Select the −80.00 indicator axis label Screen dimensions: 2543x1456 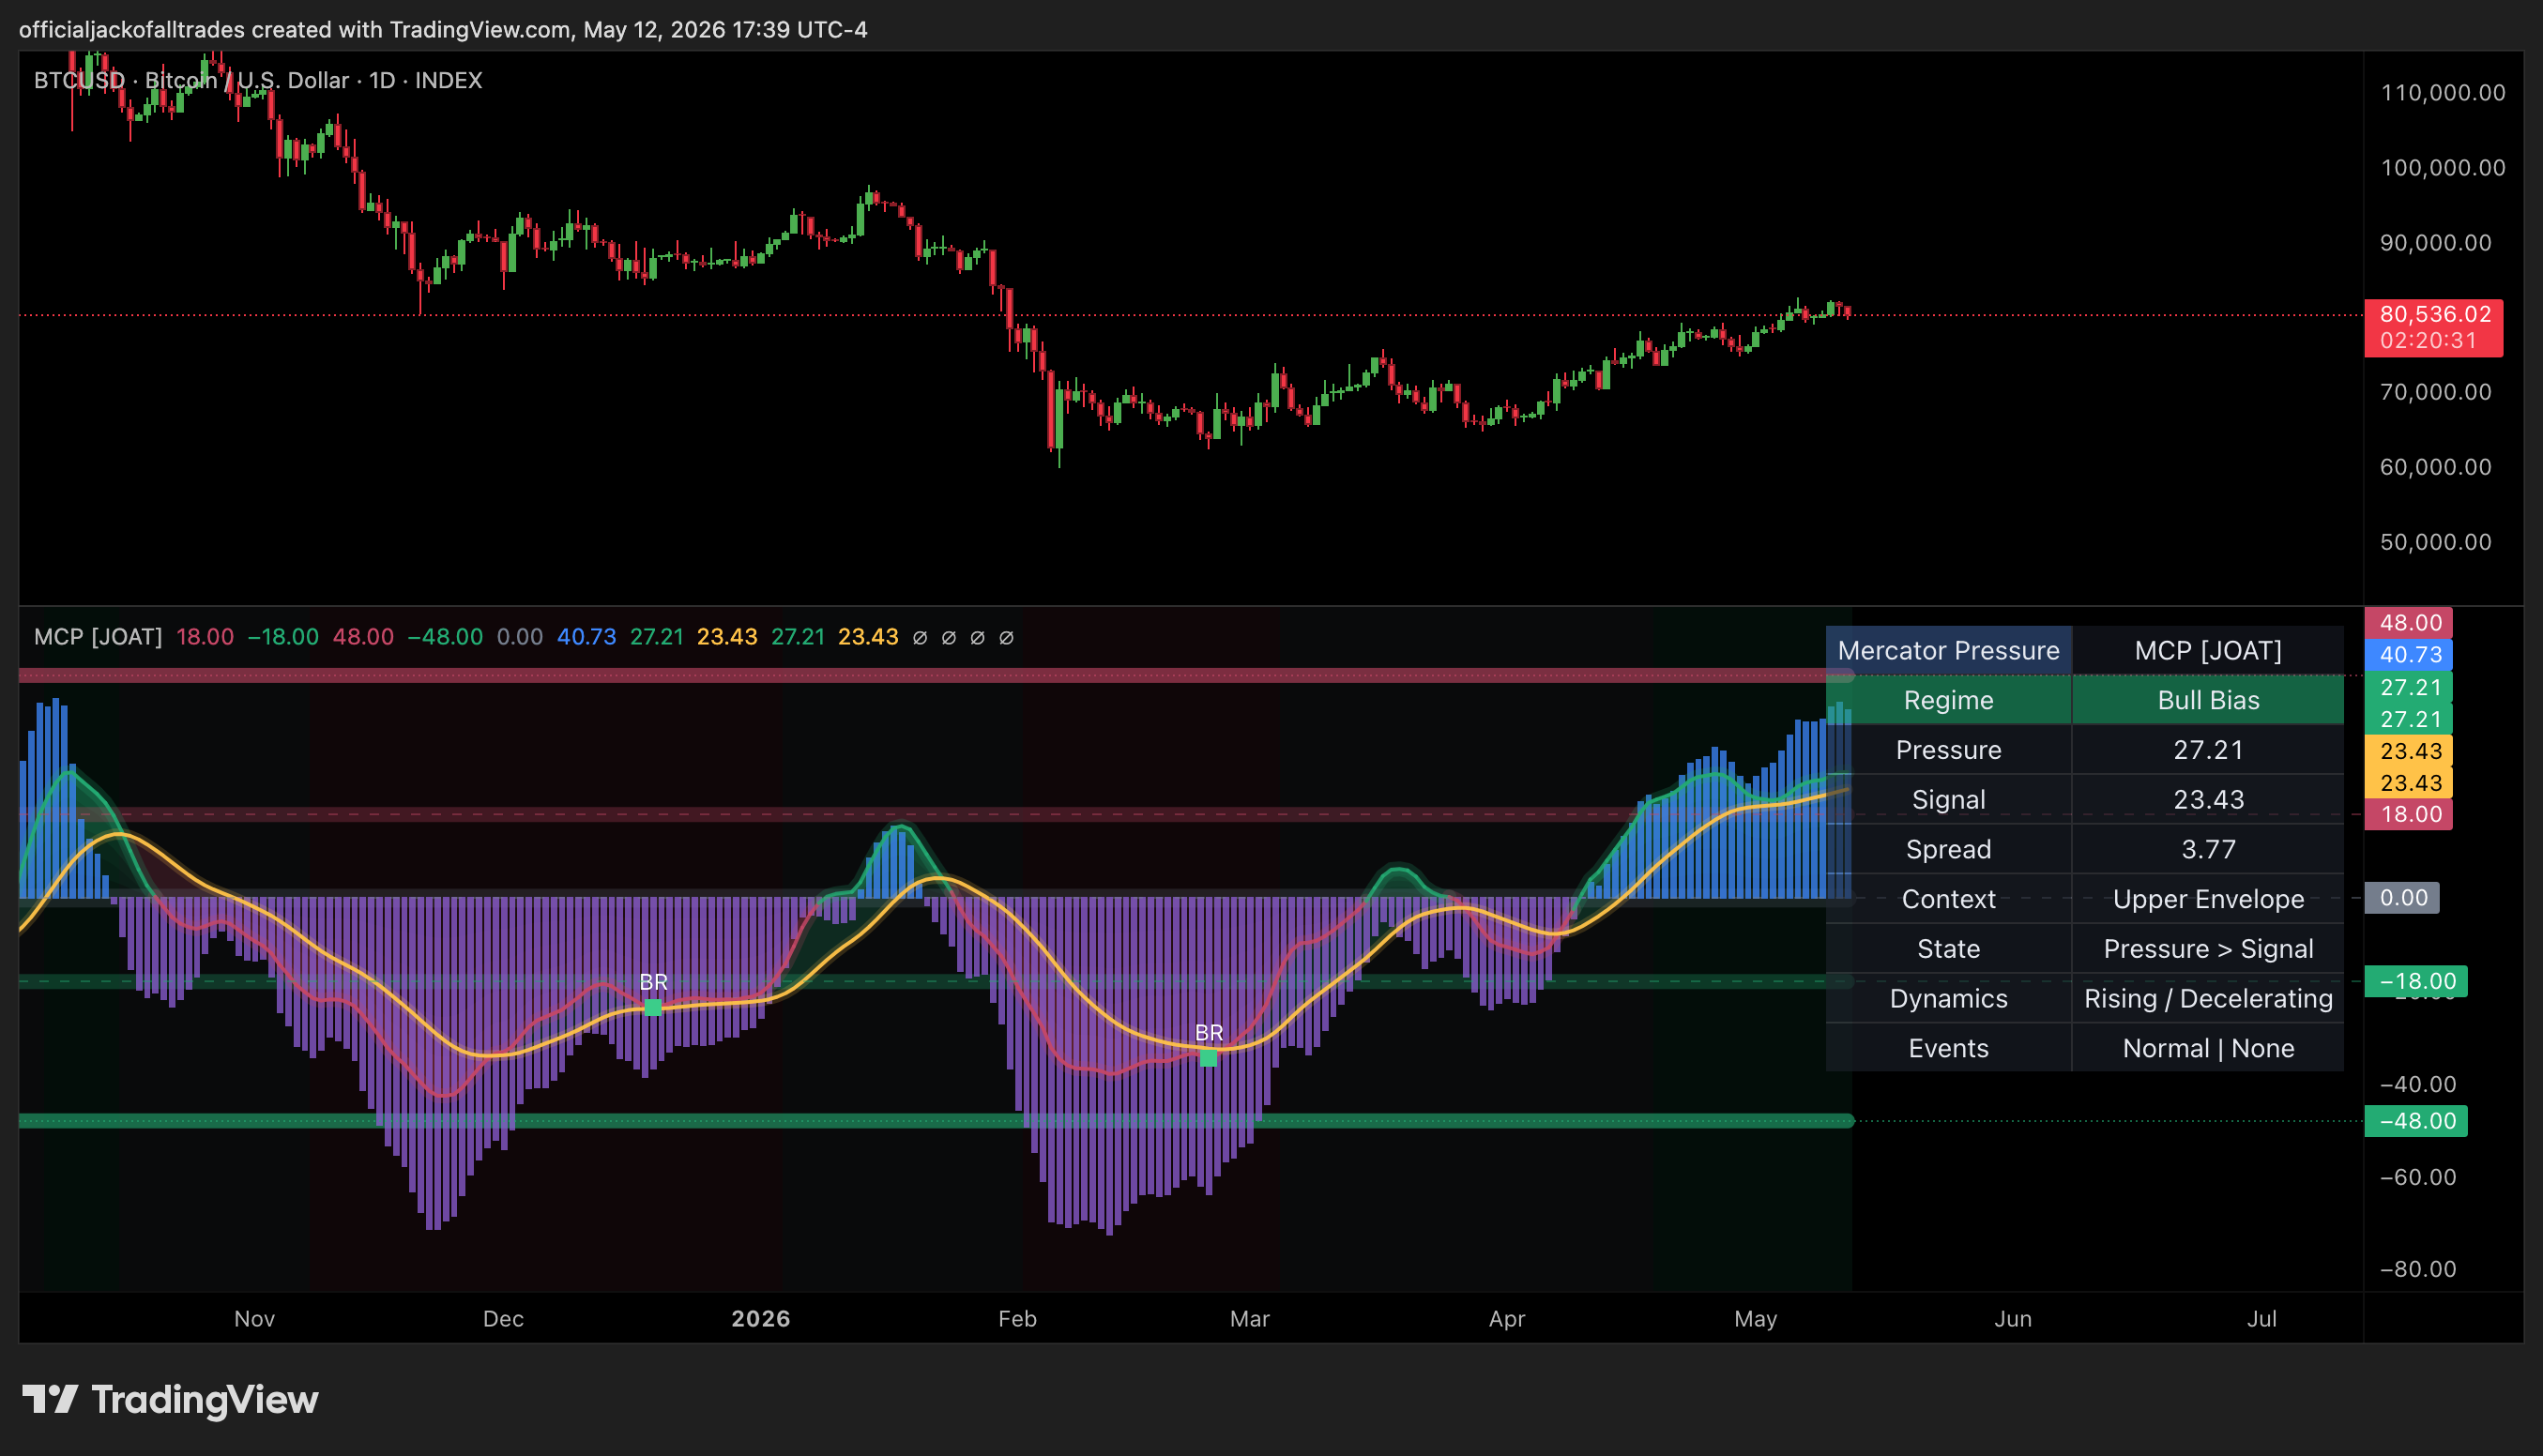(x=2418, y=1268)
